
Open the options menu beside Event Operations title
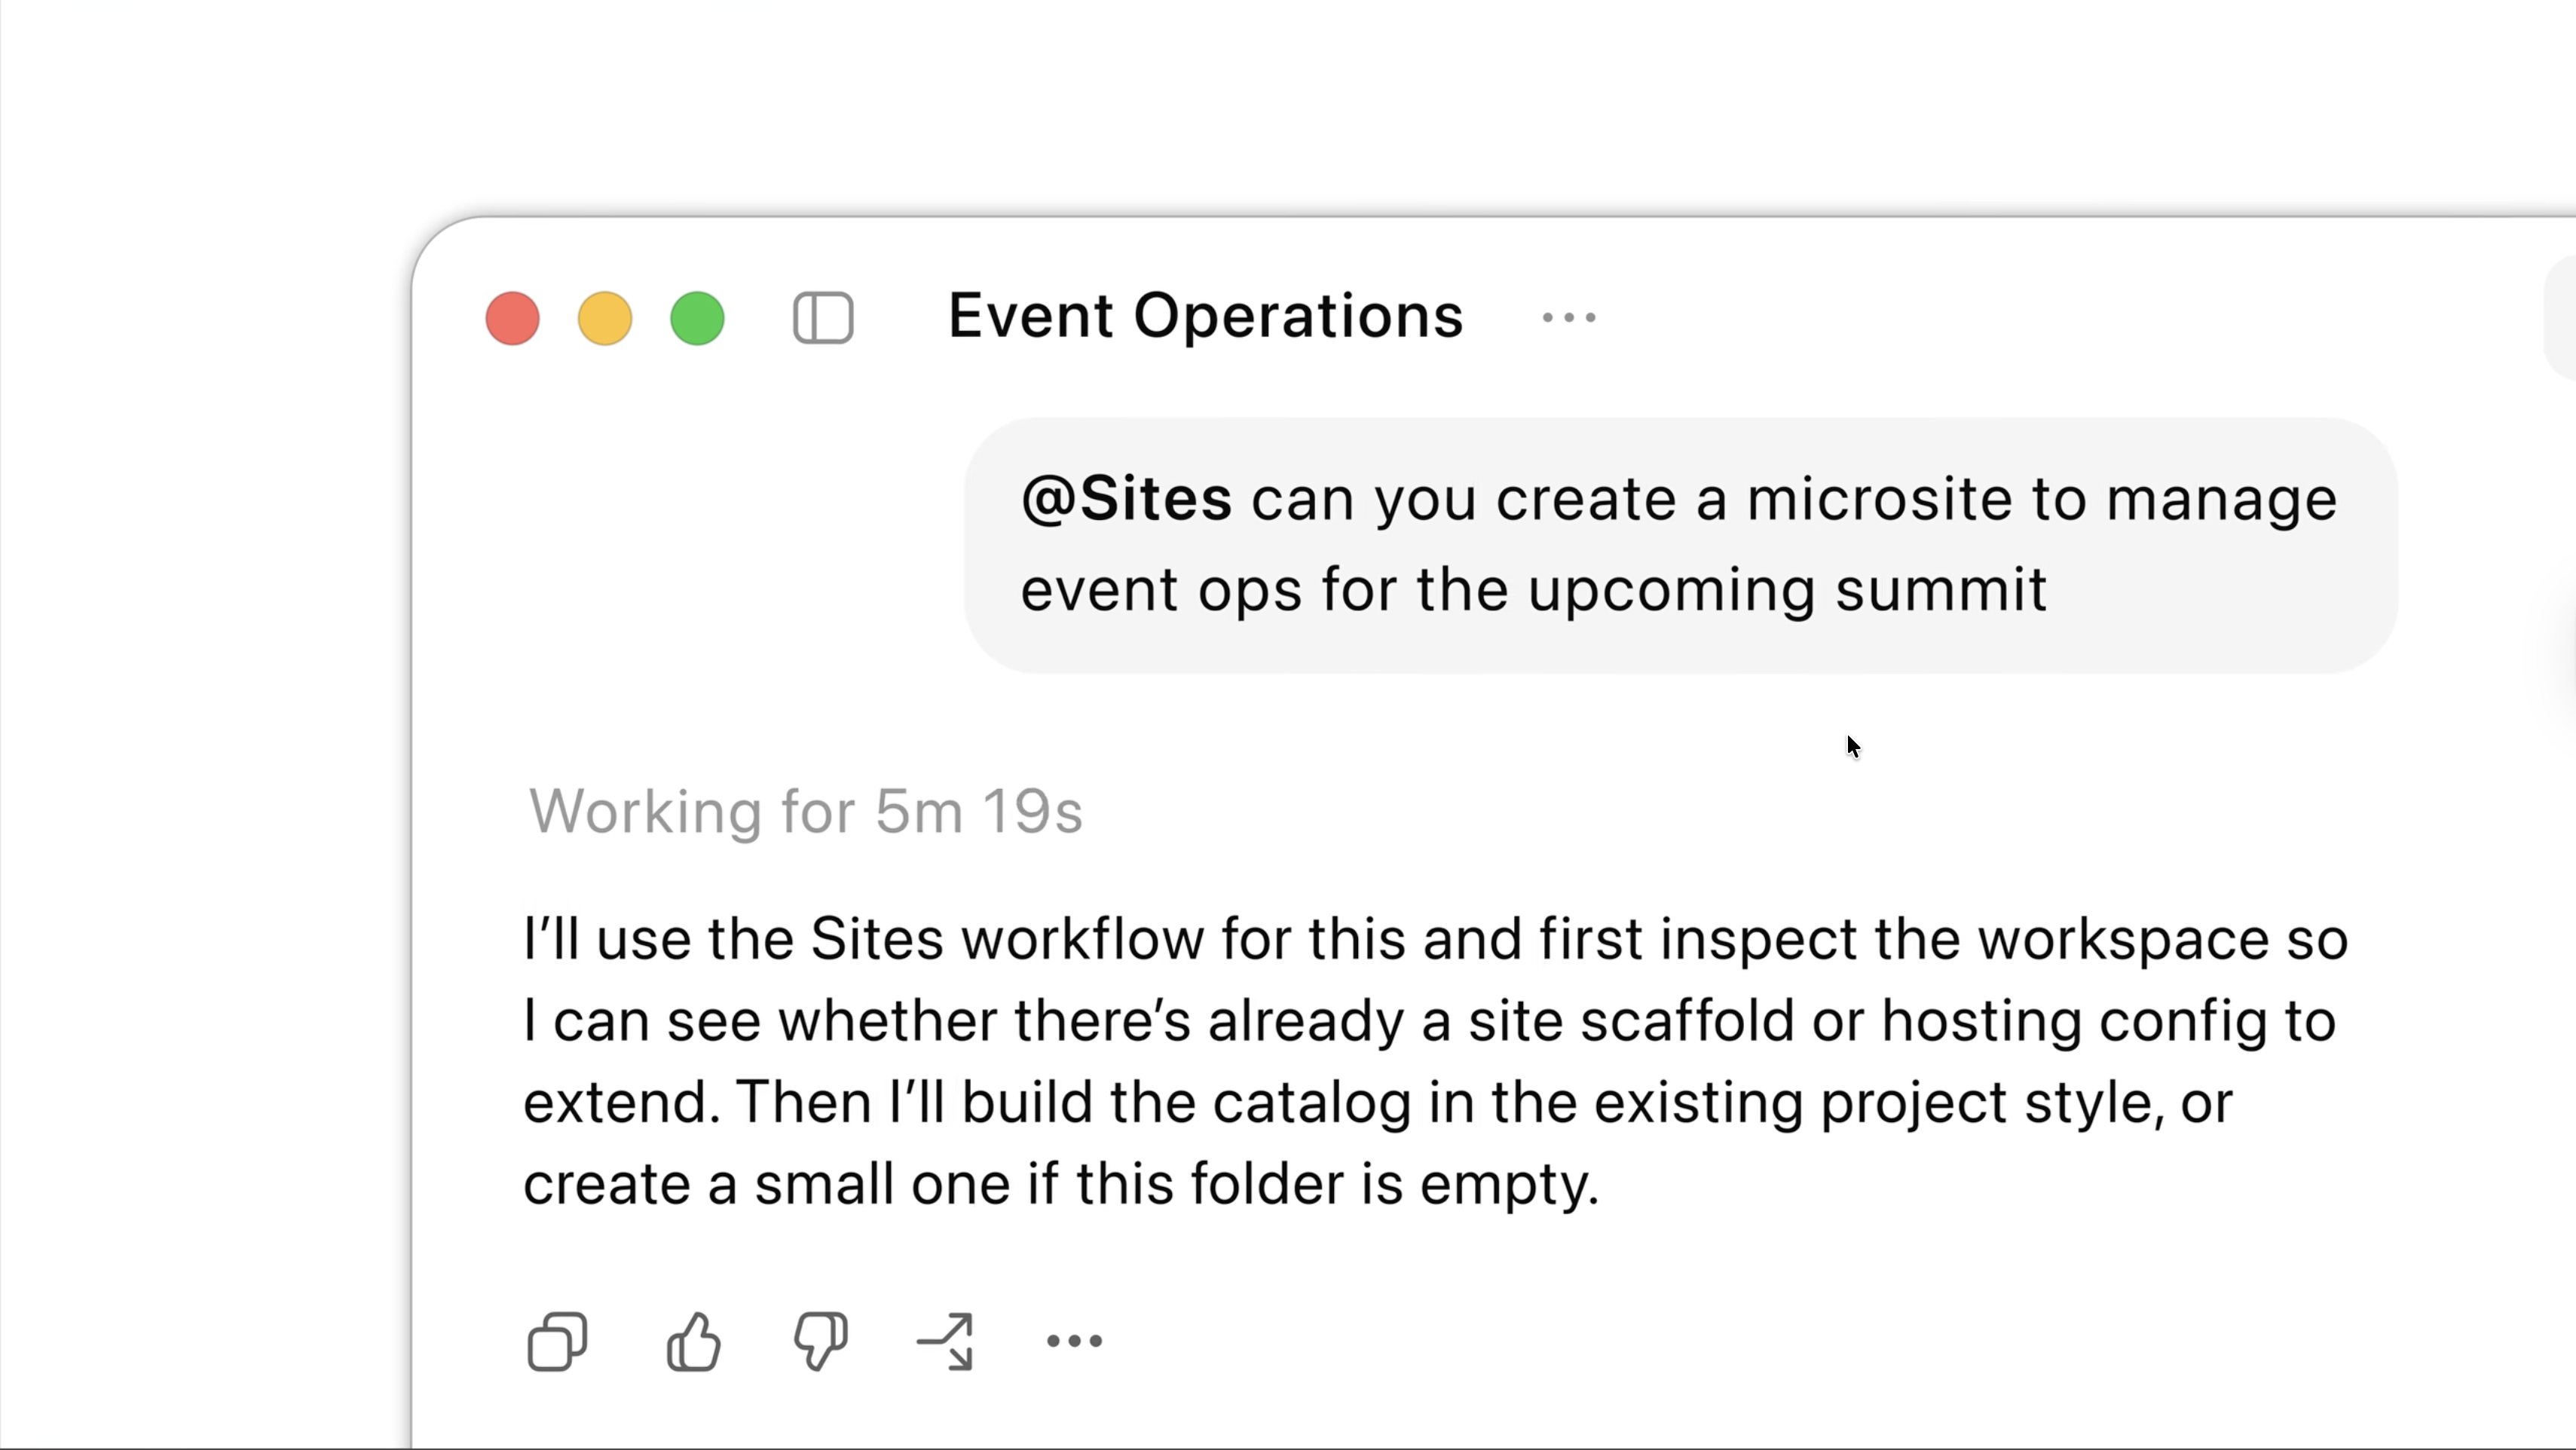pyautogui.click(x=1569, y=318)
